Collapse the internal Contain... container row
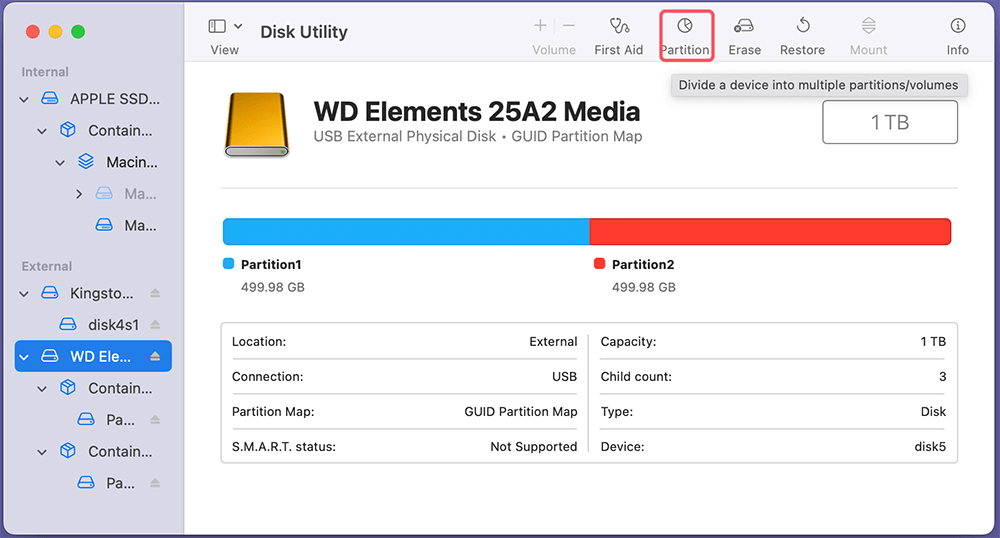The image size is (1000, 538). click(x=42, y=131)
